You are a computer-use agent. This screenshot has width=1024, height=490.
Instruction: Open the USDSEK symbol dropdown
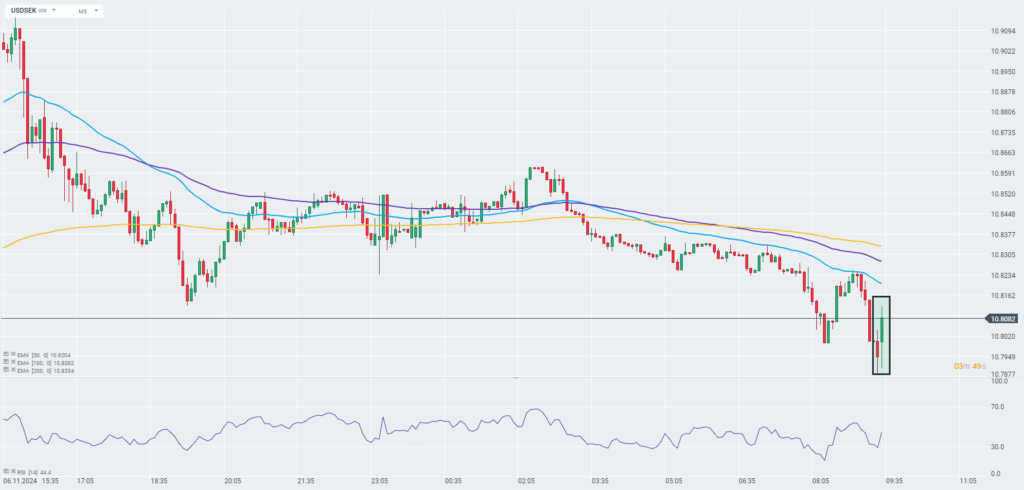[x=52, y=11]
